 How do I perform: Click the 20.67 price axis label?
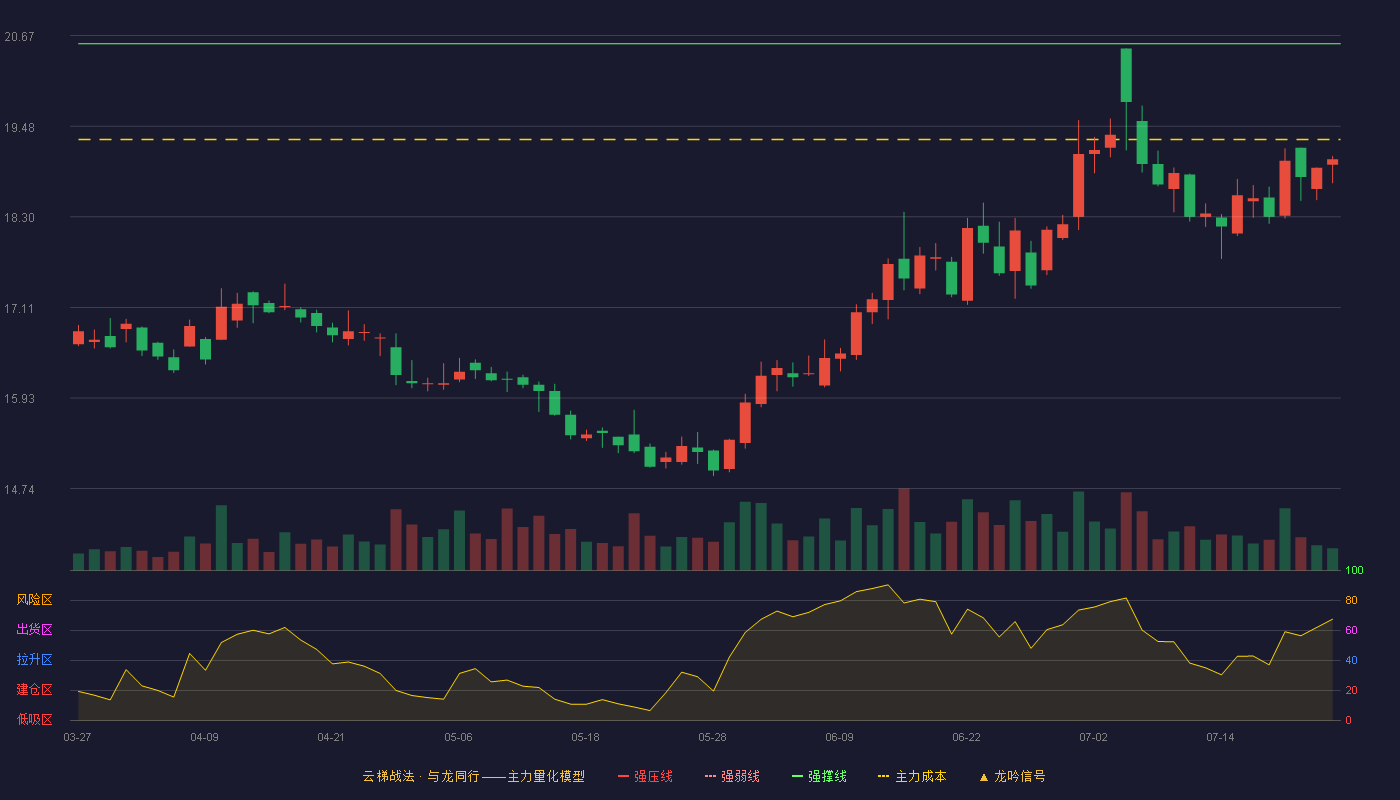click(x=19, y=37)
